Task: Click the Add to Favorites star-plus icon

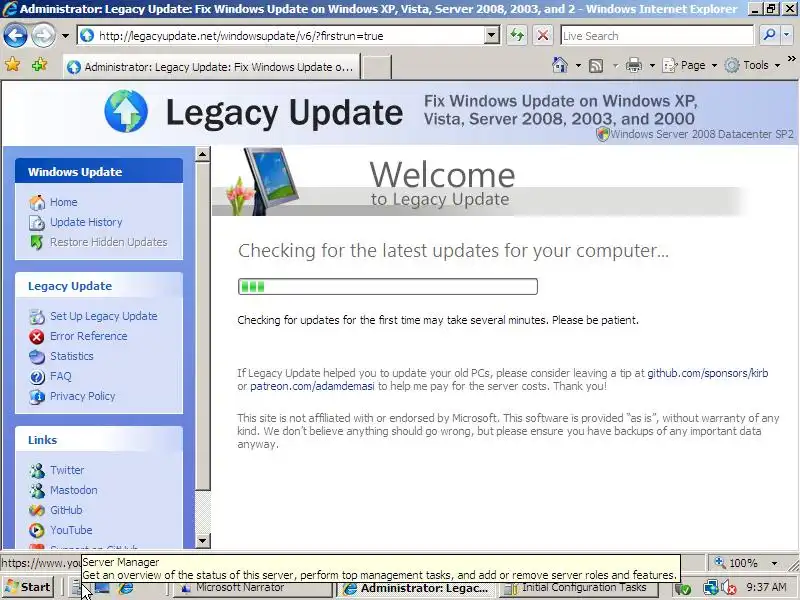Action: point(39,65)
